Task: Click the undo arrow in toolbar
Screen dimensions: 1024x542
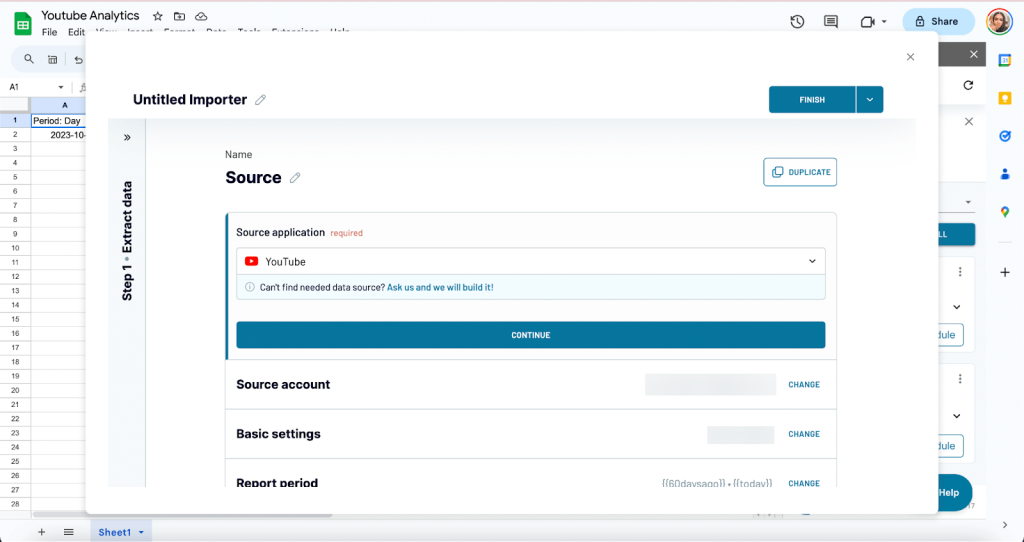Action: coord(78,60)
